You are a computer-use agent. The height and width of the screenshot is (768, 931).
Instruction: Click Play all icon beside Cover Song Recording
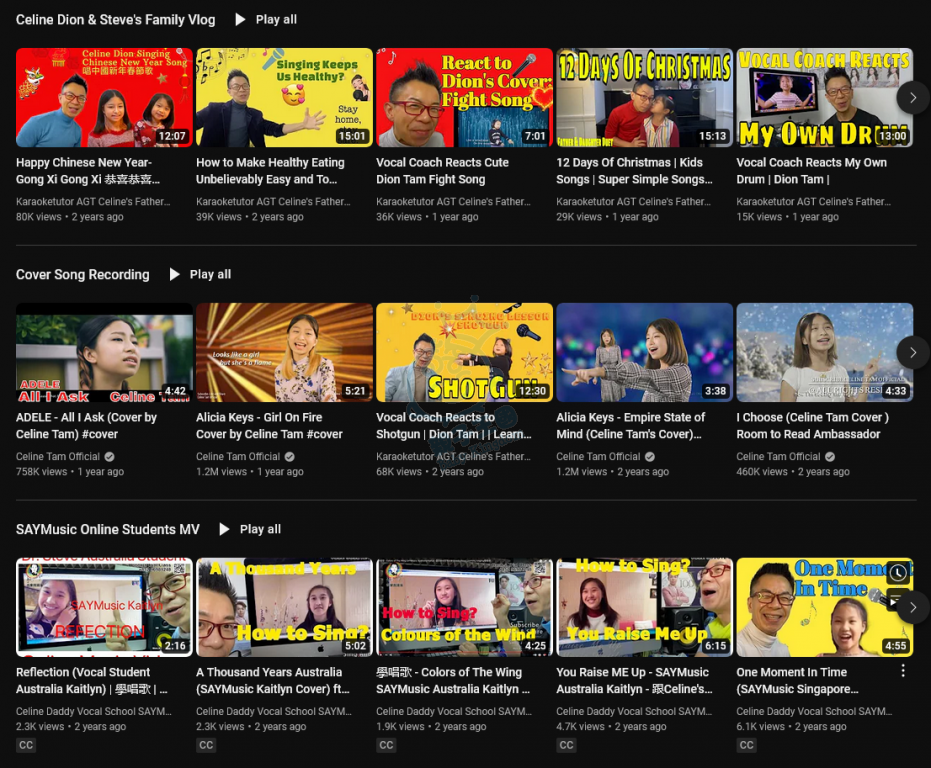175,274
